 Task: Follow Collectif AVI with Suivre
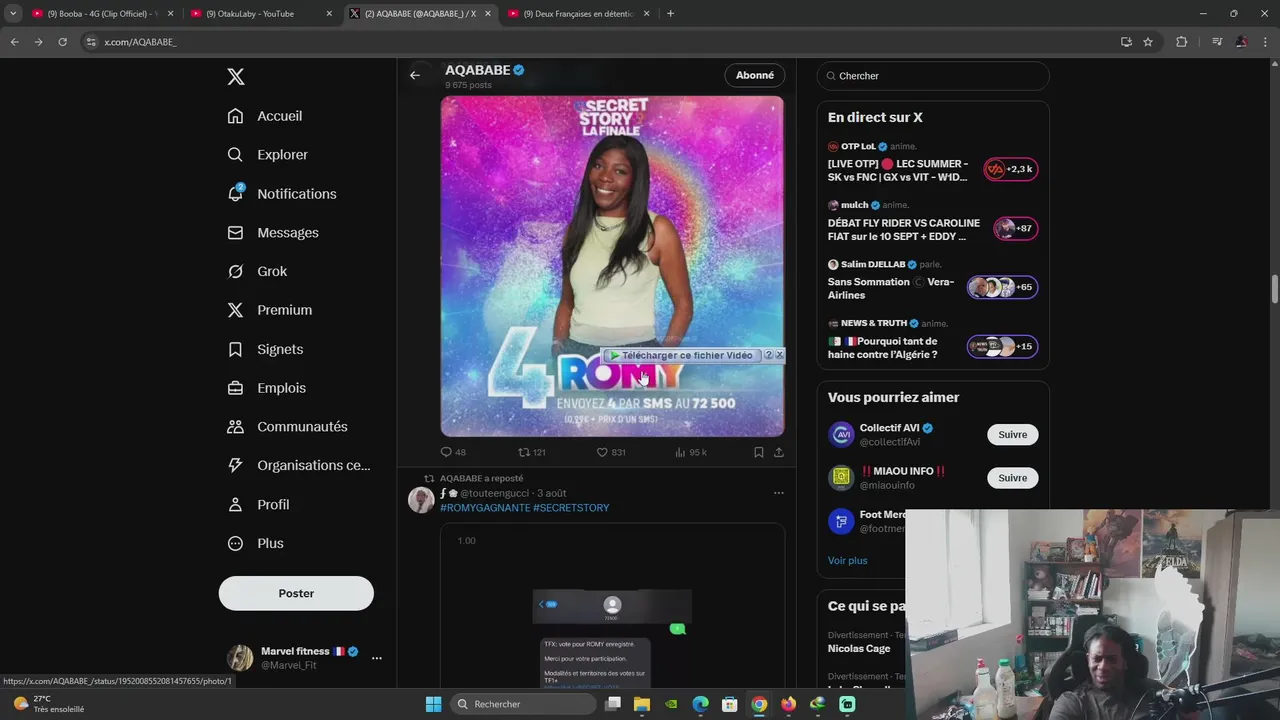click(1013, 434)
